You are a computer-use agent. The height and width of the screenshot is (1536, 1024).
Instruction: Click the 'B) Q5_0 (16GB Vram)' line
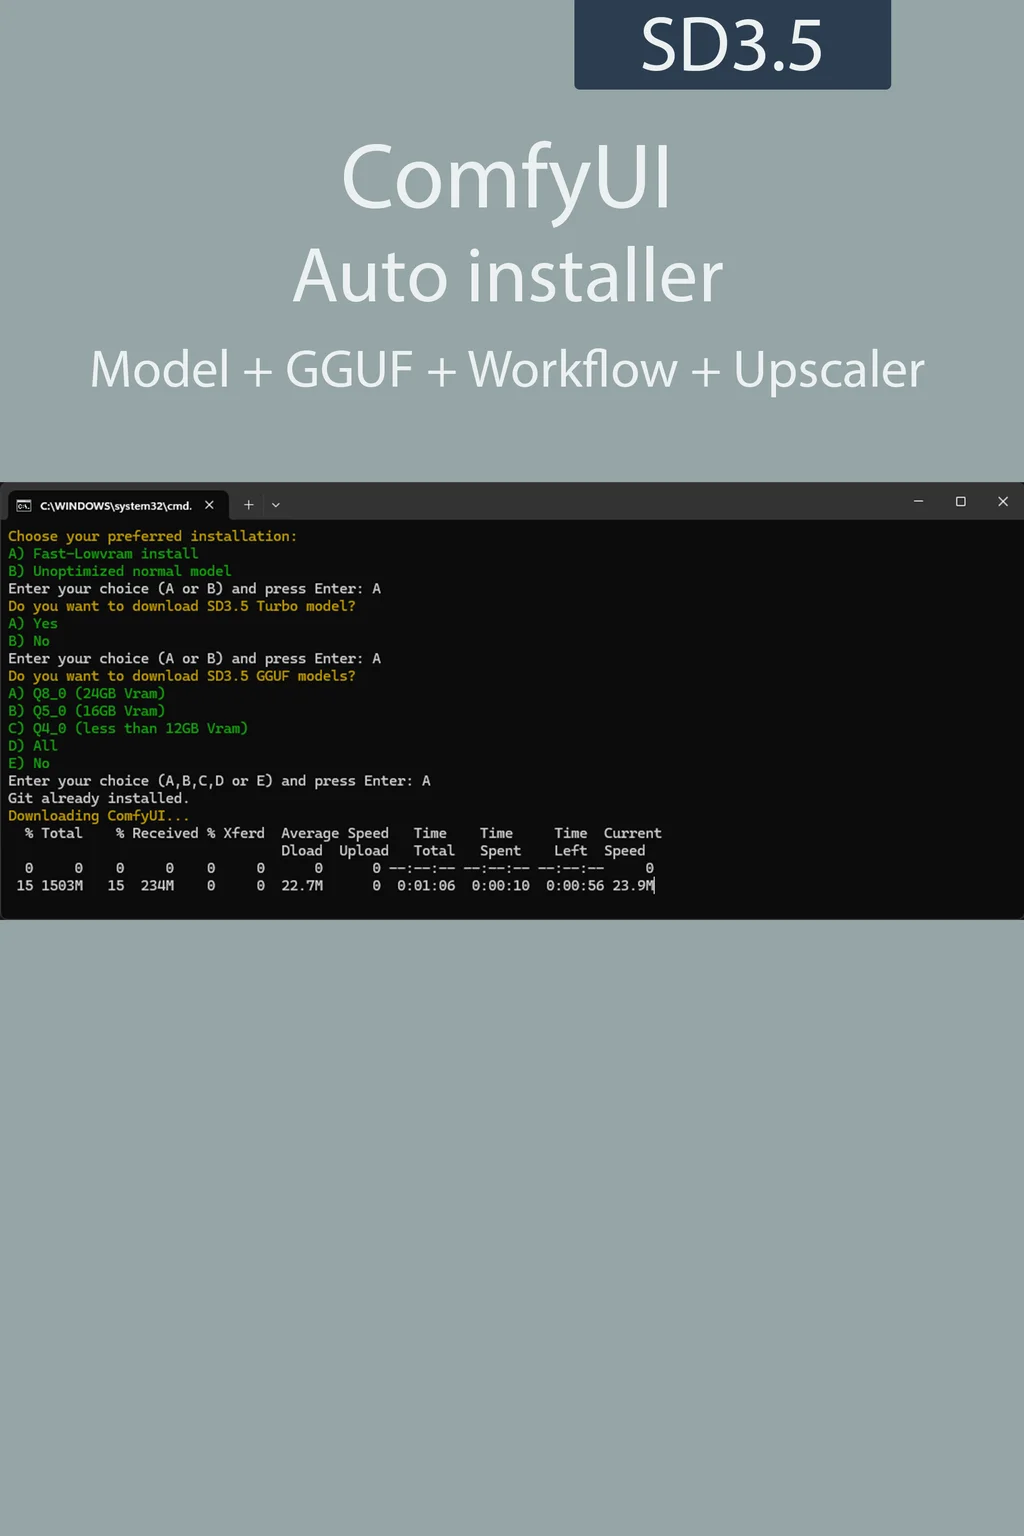86,711
